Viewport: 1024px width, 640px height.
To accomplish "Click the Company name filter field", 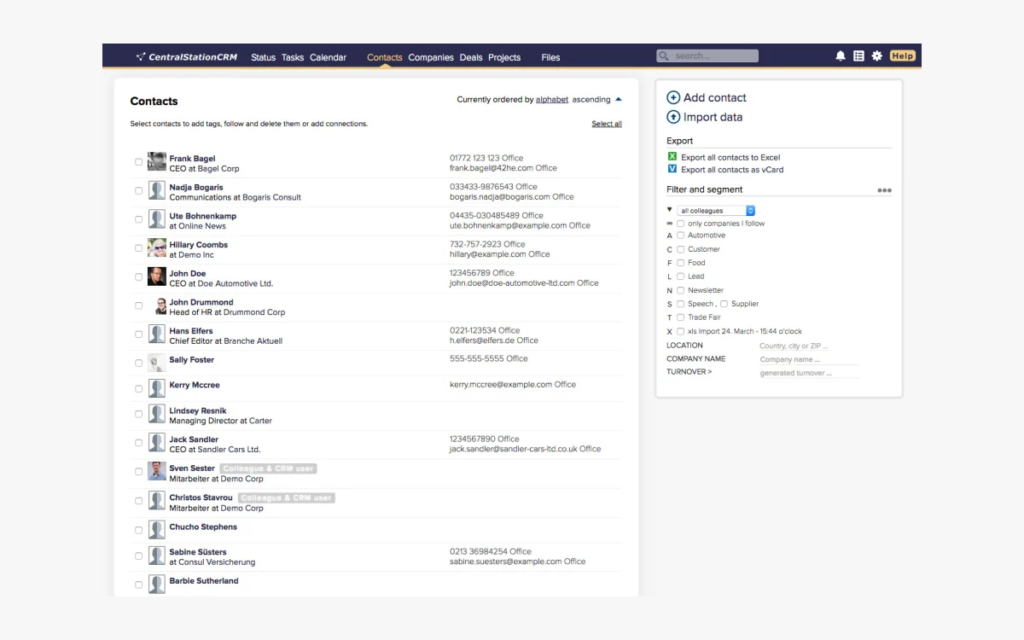I will pos(808,359).
